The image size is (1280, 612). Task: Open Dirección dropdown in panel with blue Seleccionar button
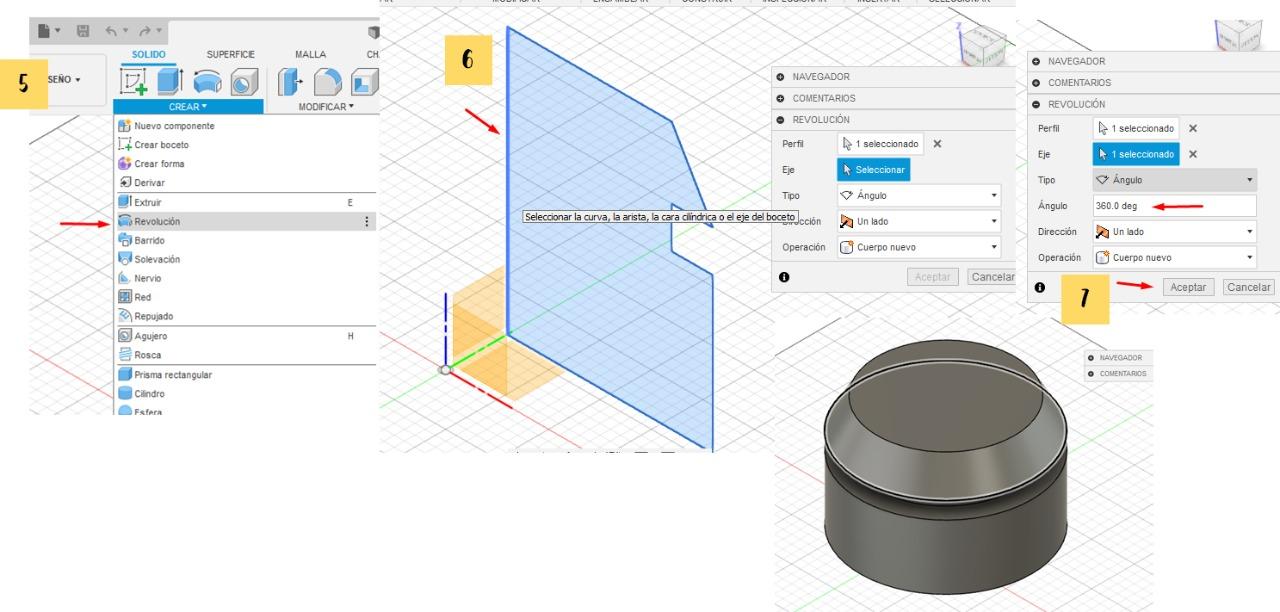[x=919, y=221]
